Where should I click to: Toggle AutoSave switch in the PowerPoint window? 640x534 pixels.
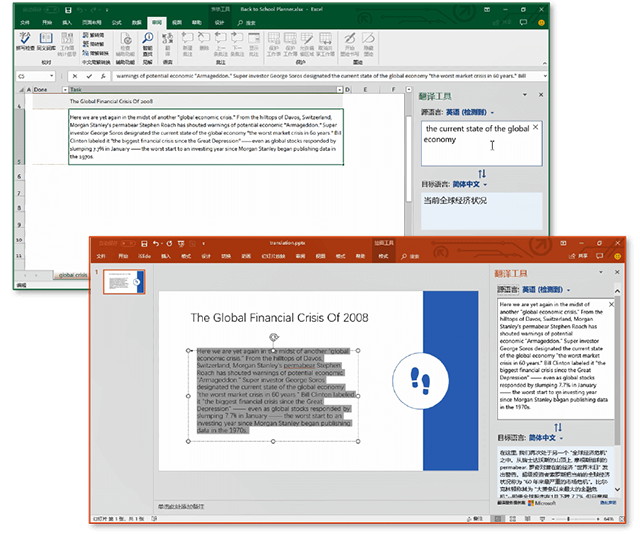pos(127,243)
